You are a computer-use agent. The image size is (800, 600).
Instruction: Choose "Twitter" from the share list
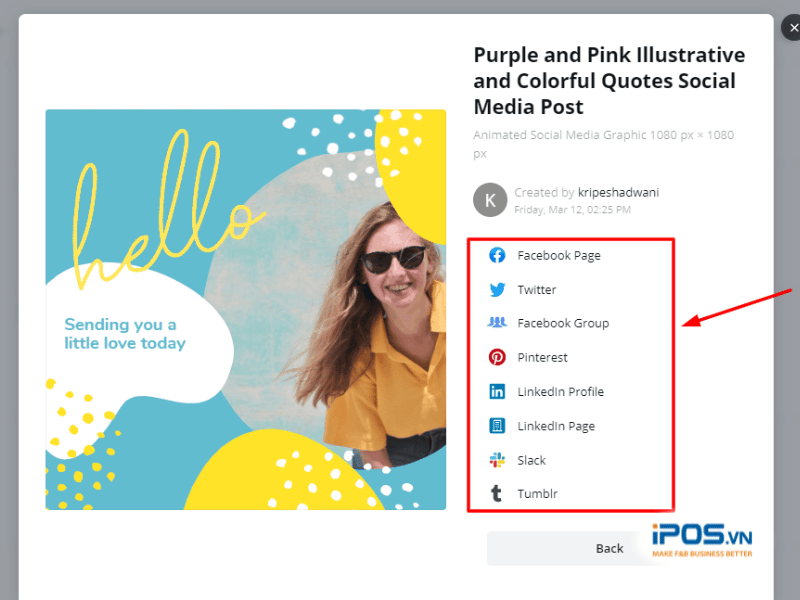537,290
